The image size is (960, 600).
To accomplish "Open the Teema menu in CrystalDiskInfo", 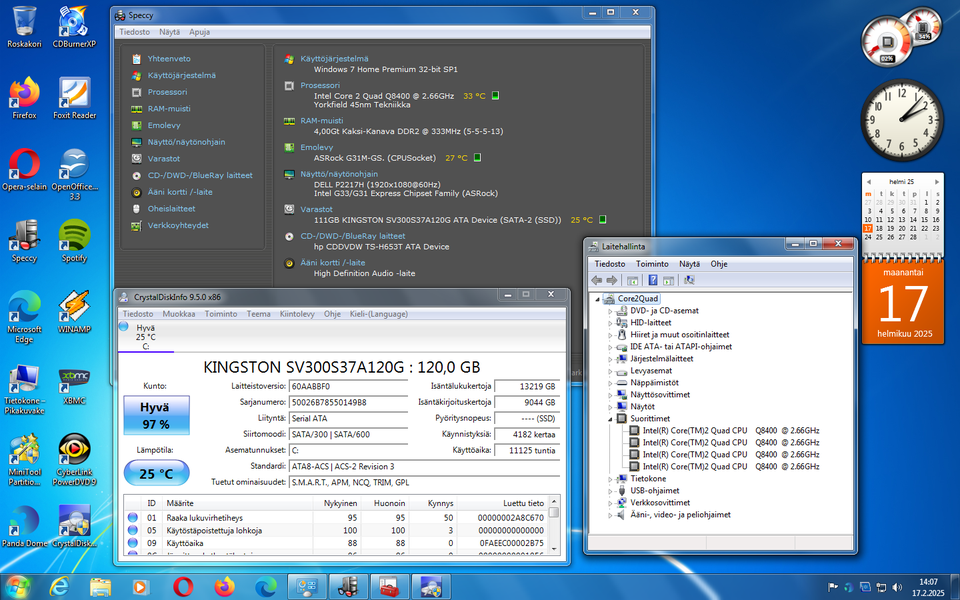I will point(258,314).
